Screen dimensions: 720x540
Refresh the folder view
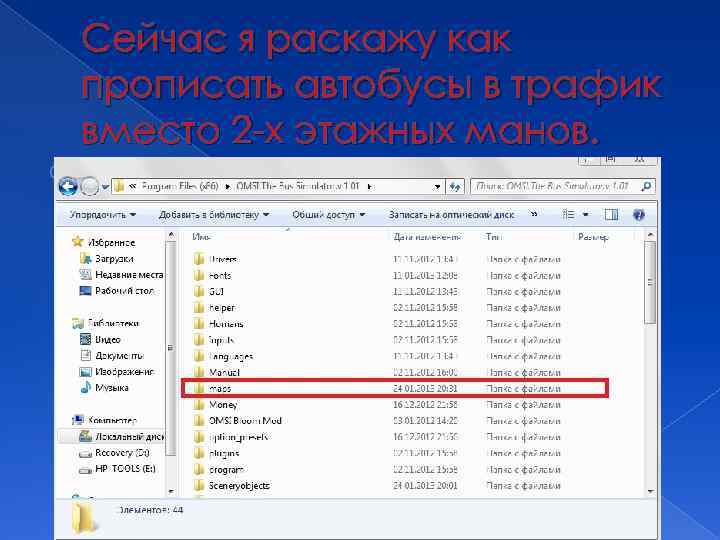(x=455, y=187)
